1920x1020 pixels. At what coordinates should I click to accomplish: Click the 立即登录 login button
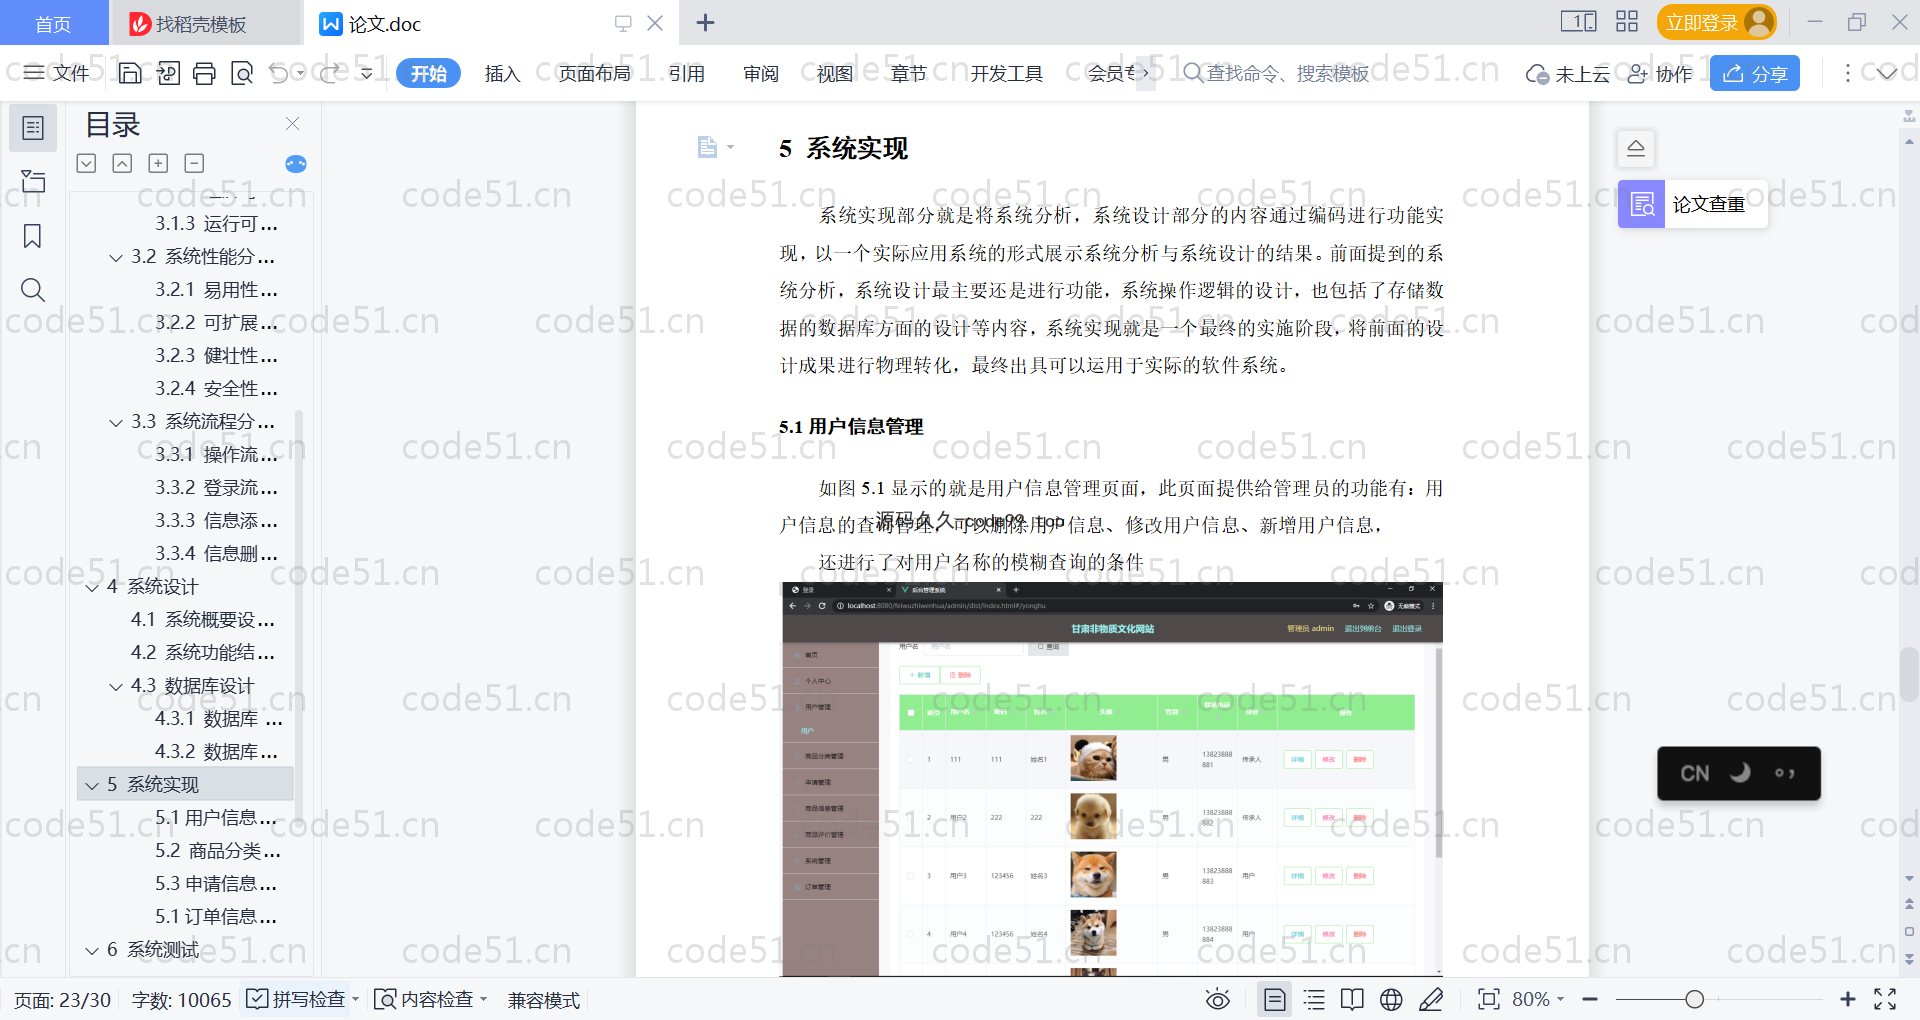point(1716,22)
